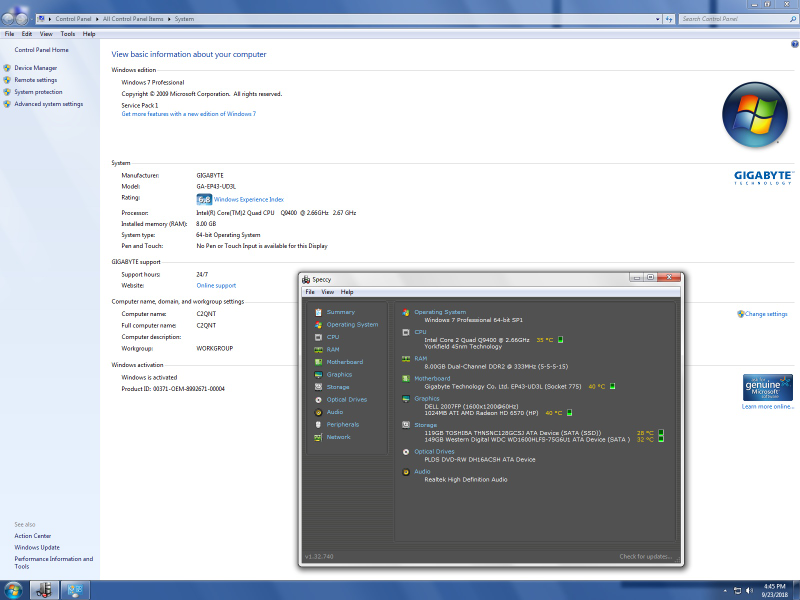Select Optical Drives icon in Speccy sidebar

point(318,399)
